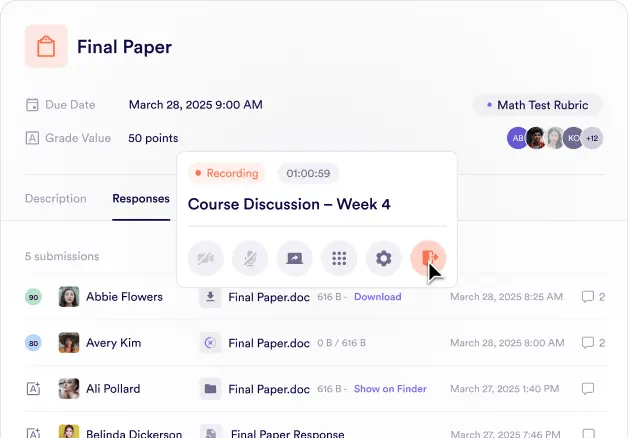Click Avery Kim's grade badge 80

coord(33,343)
